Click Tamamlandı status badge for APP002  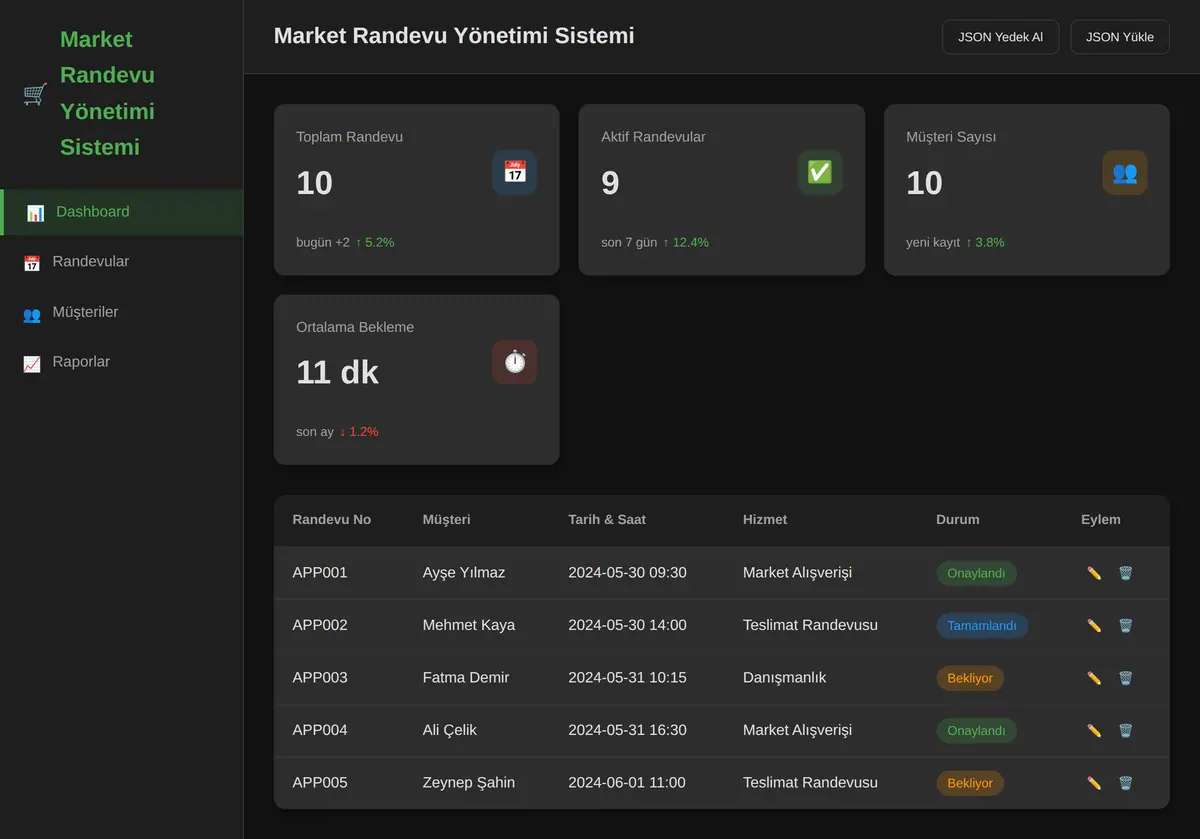point(982,625)
